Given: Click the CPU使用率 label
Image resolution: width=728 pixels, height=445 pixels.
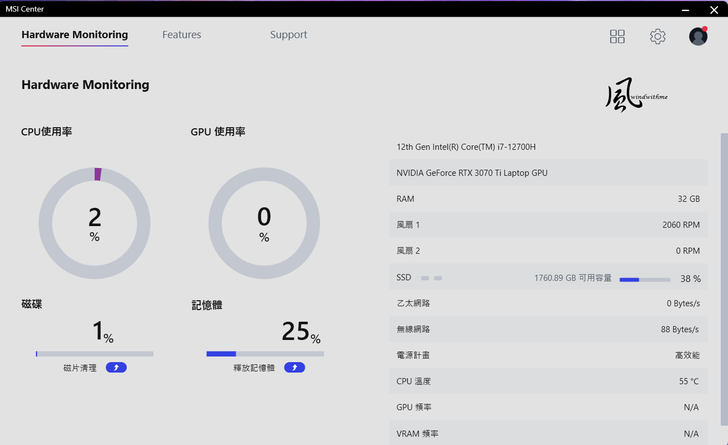Looking at the screenshot, I should click(46, 132).
